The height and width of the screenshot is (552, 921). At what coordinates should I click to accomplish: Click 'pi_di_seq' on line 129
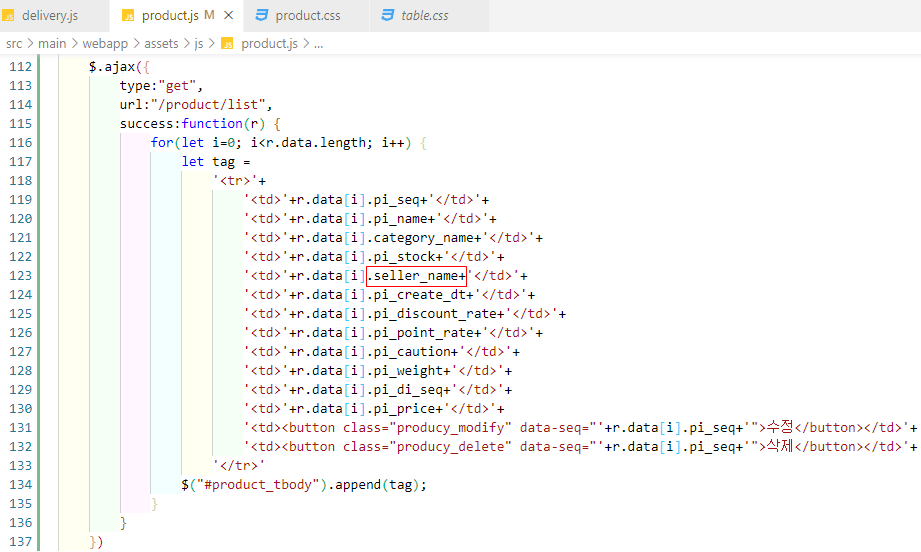tap(408, 389)
